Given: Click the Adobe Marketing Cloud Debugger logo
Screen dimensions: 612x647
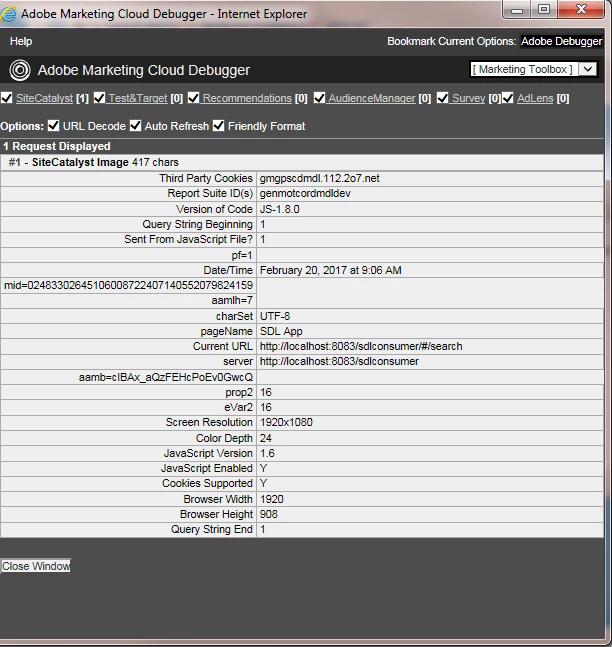Looking at the screenshot, I should 20,70.
